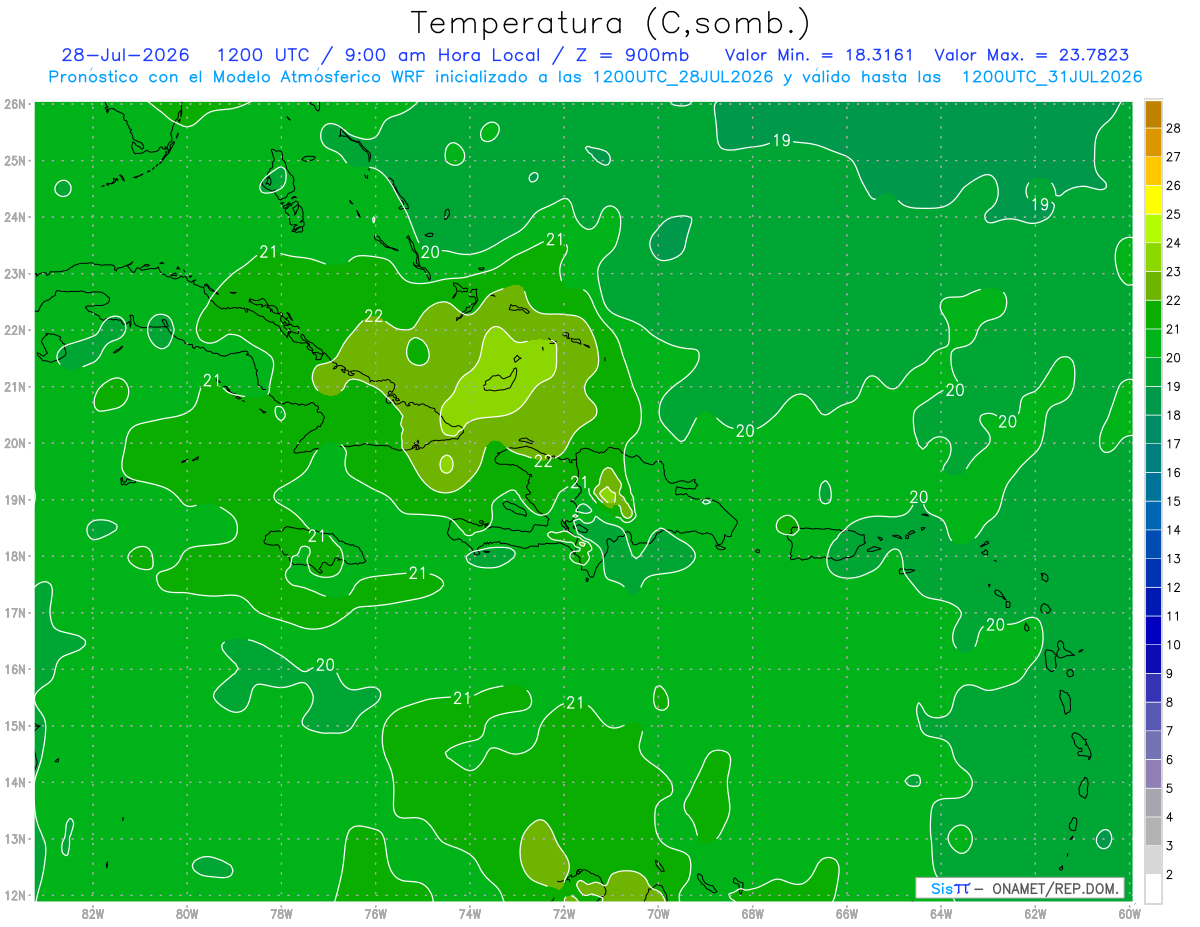This screenshot has height=927, width=1200.
Task: Click the dark brown top swatch of the legend
Action: (x=1153, y=114)
